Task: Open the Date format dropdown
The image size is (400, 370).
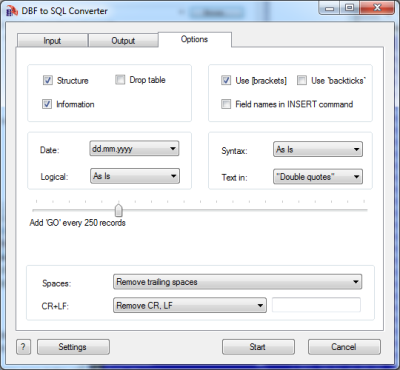Action: (134, 149)
